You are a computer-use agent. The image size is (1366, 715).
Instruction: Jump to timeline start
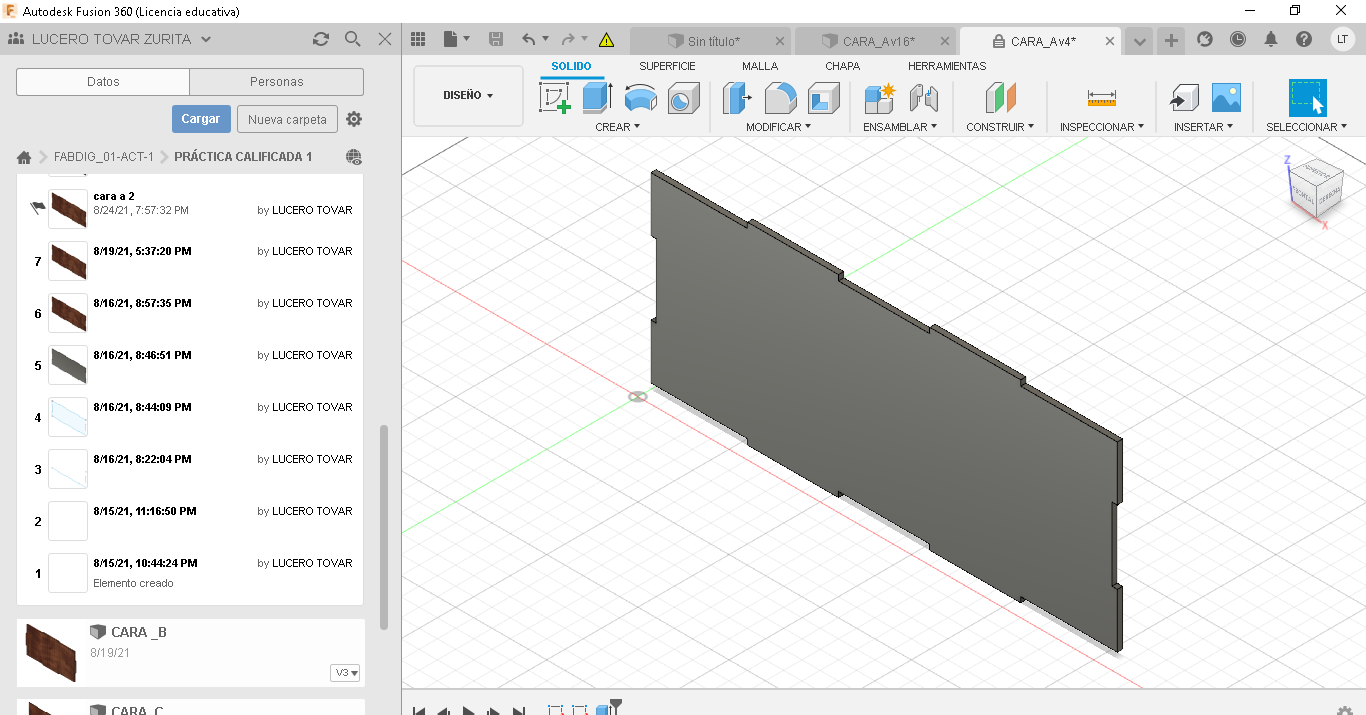point(419,711)
